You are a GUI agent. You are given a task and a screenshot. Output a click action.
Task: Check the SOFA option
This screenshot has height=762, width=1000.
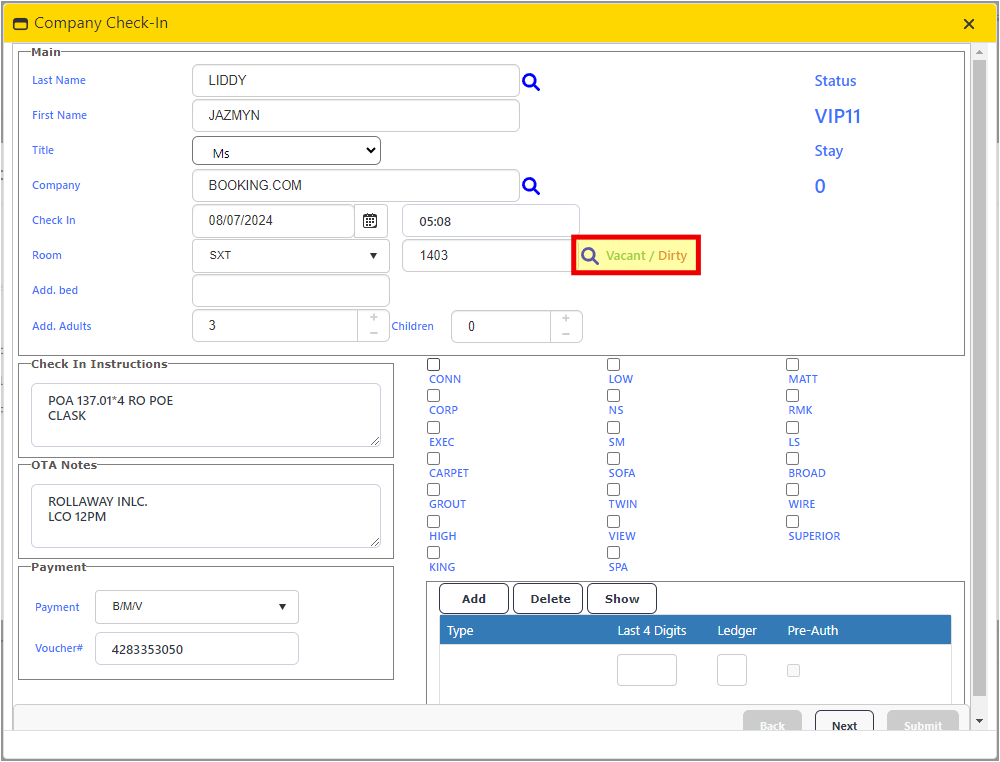point(614,458)
